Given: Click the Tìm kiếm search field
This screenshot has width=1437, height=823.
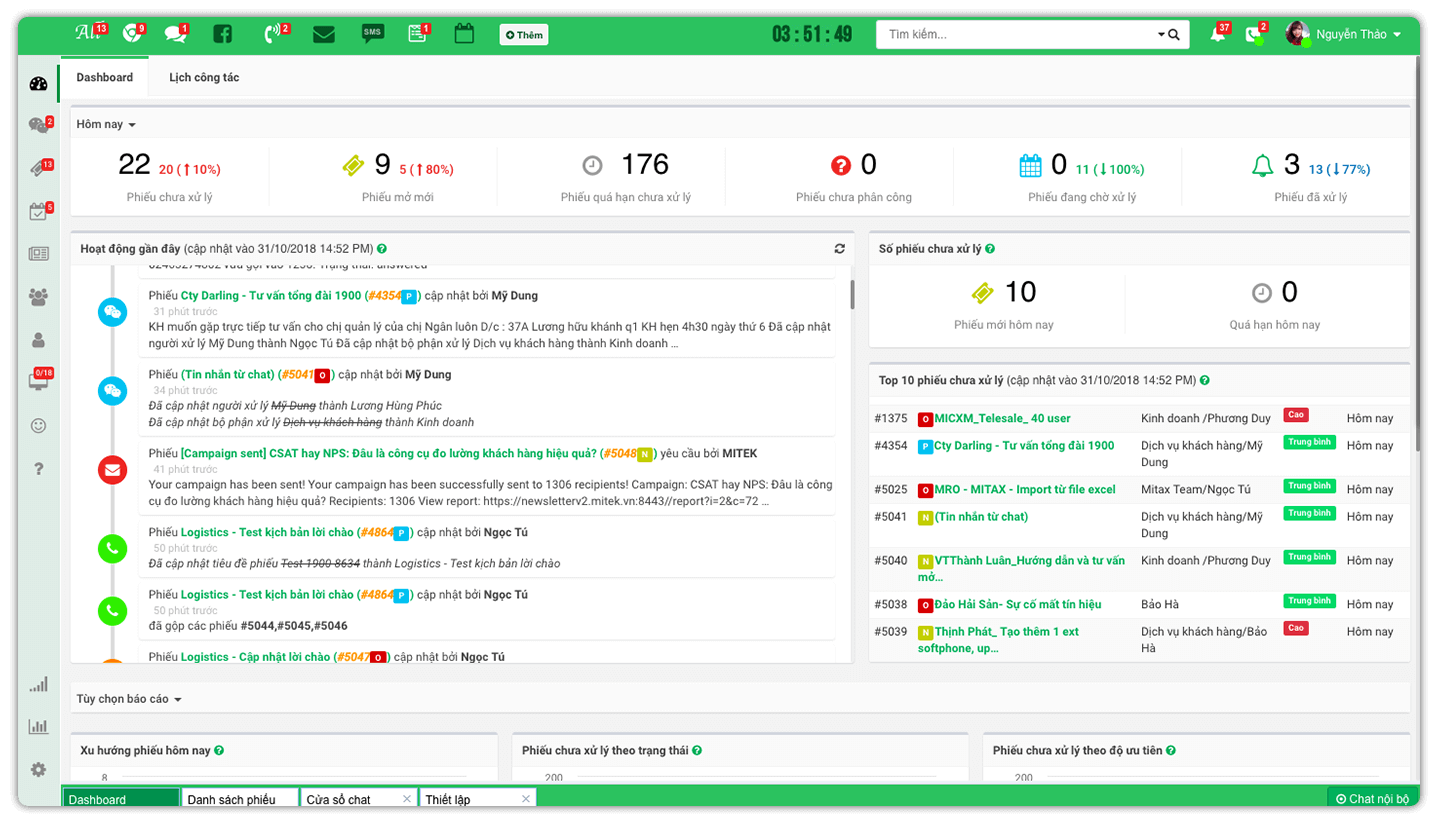Looking at the screenshot, I should click(1015, 35).
